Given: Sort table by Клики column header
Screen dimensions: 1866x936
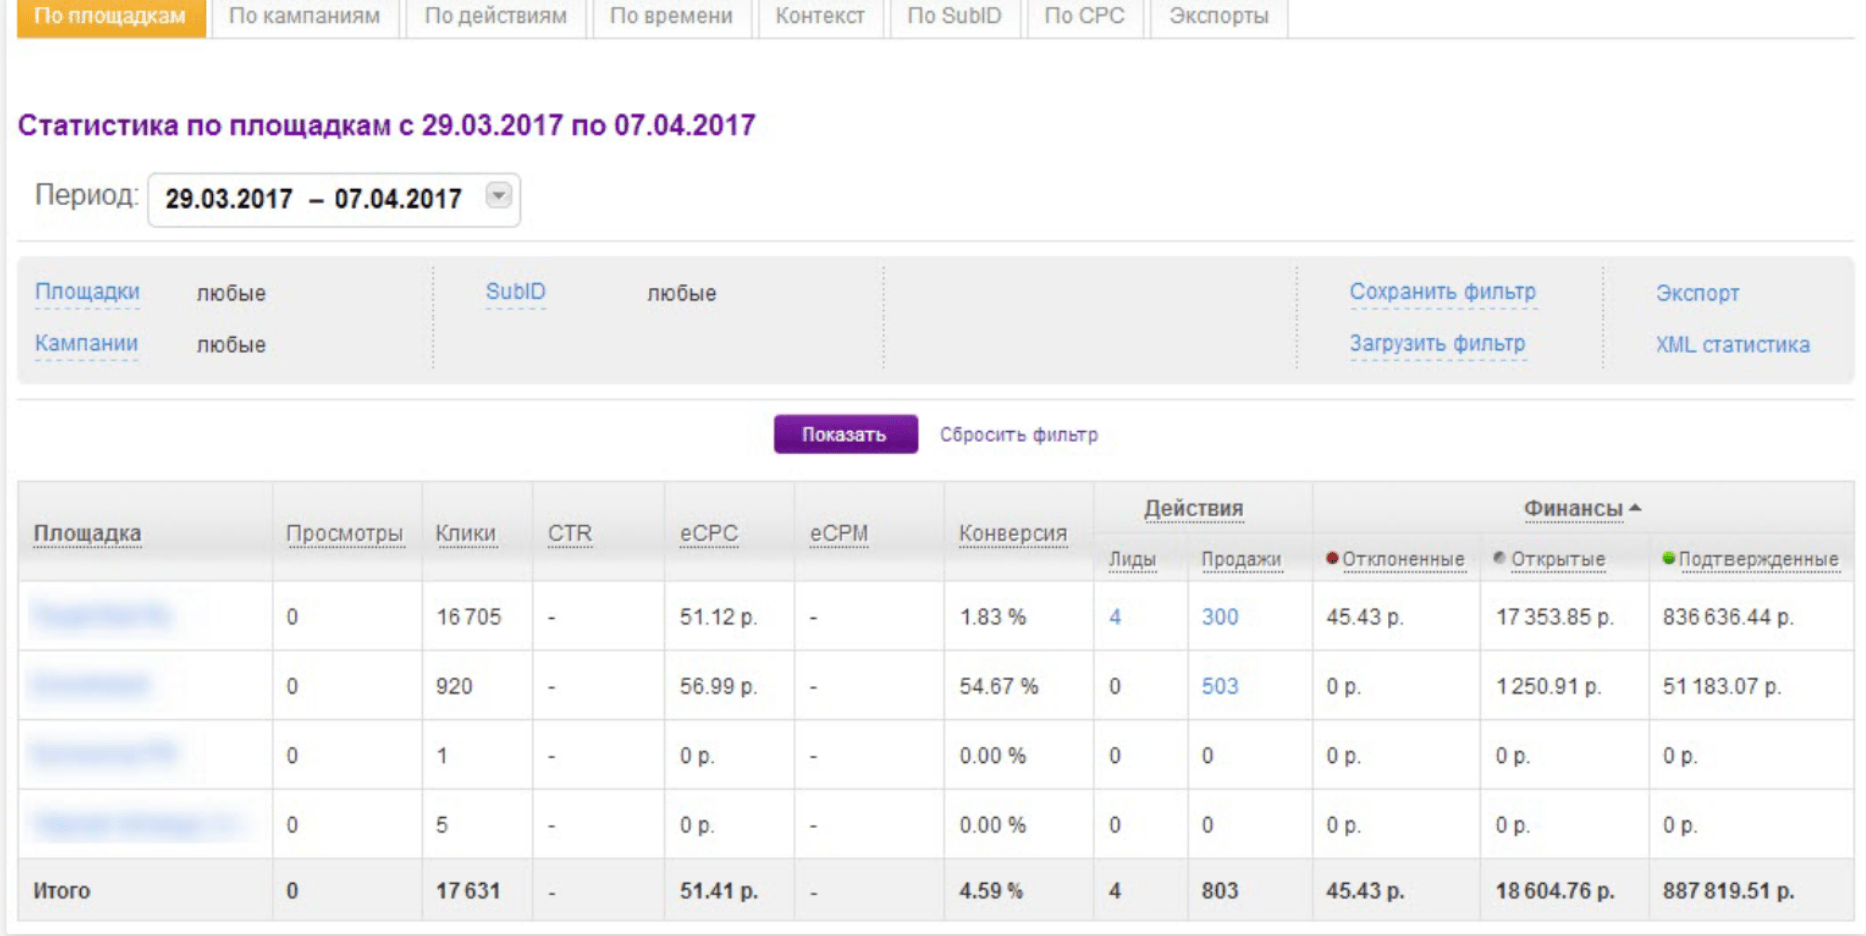Looking at the screenshot, I should click(465, 534).
